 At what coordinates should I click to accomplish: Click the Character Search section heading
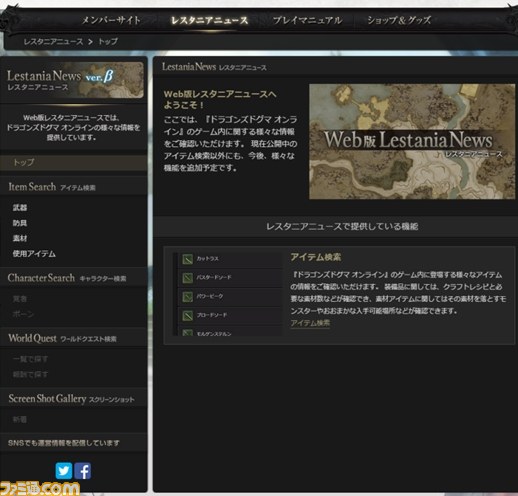pyautogui.click(x=67, y=278)
